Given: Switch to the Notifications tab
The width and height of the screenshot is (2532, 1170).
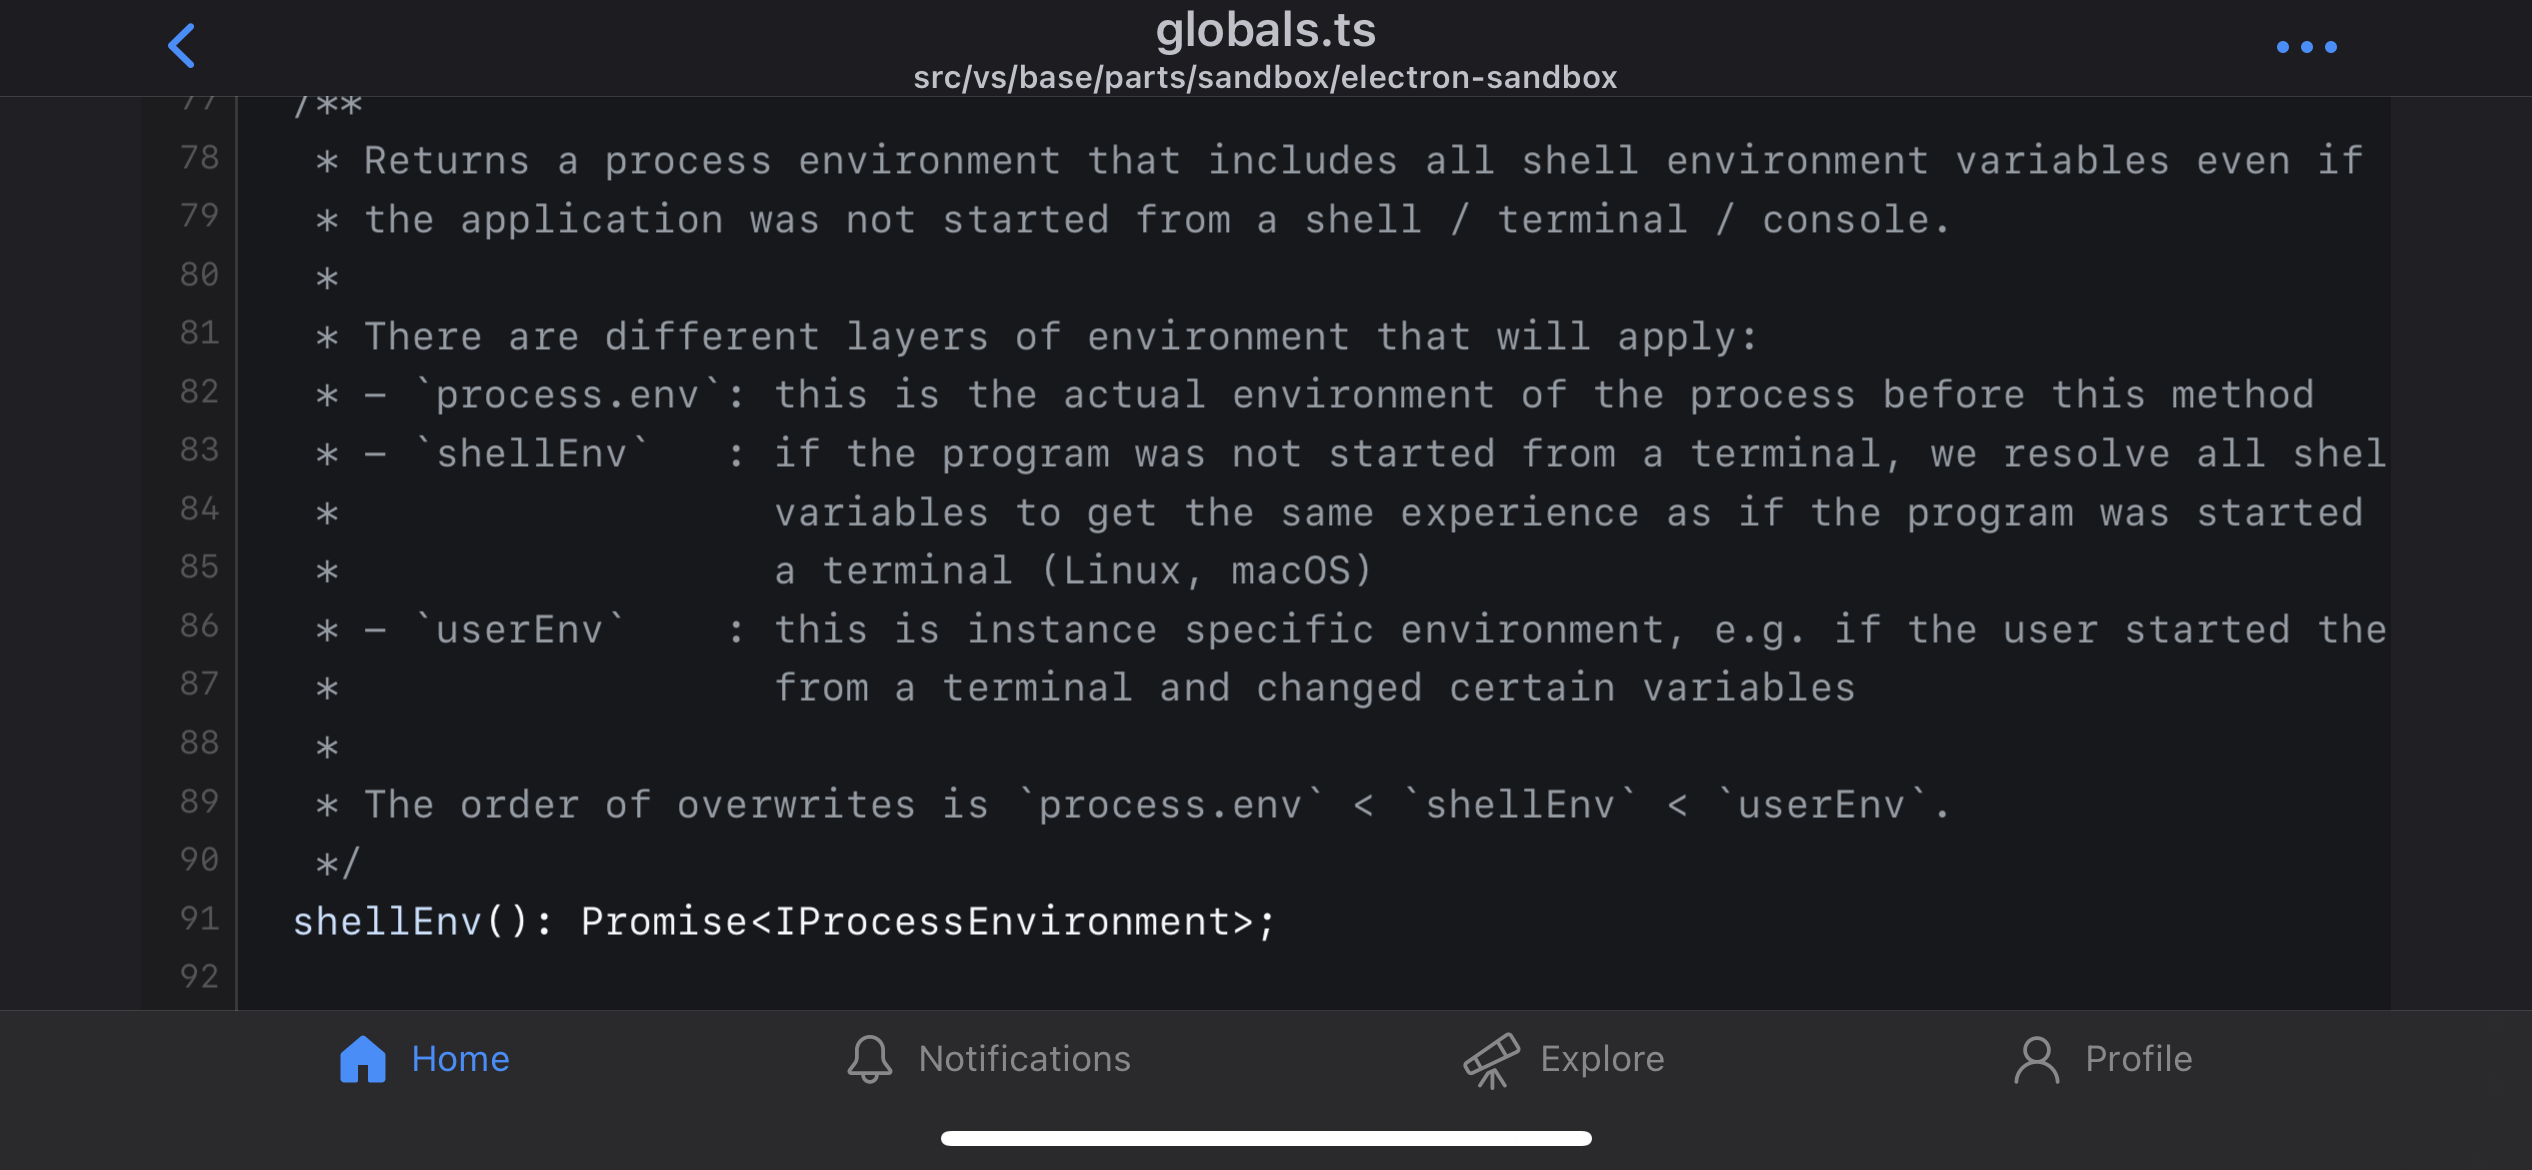Looking at the screenshot, I should click(x=1024, y=1058).
